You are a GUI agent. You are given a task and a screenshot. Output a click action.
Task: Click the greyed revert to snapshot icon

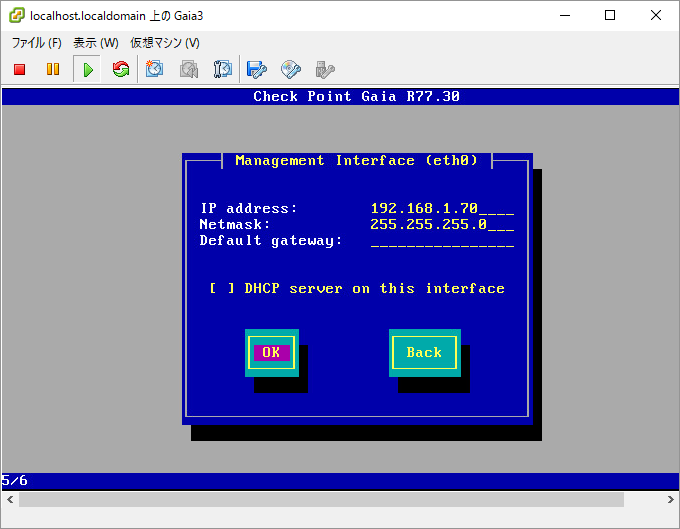coord(189,69)
